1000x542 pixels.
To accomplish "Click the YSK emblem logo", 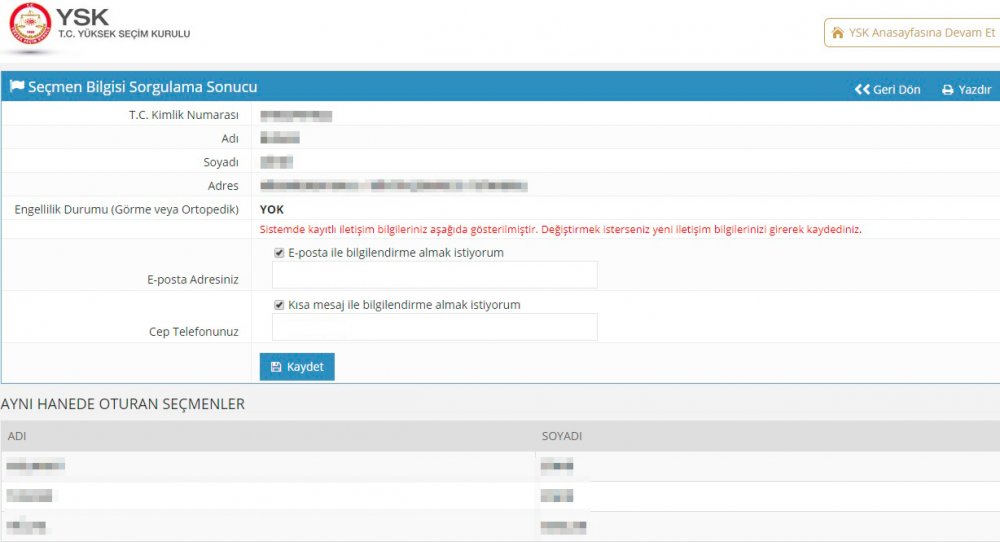I will click(x=29, y=26).
